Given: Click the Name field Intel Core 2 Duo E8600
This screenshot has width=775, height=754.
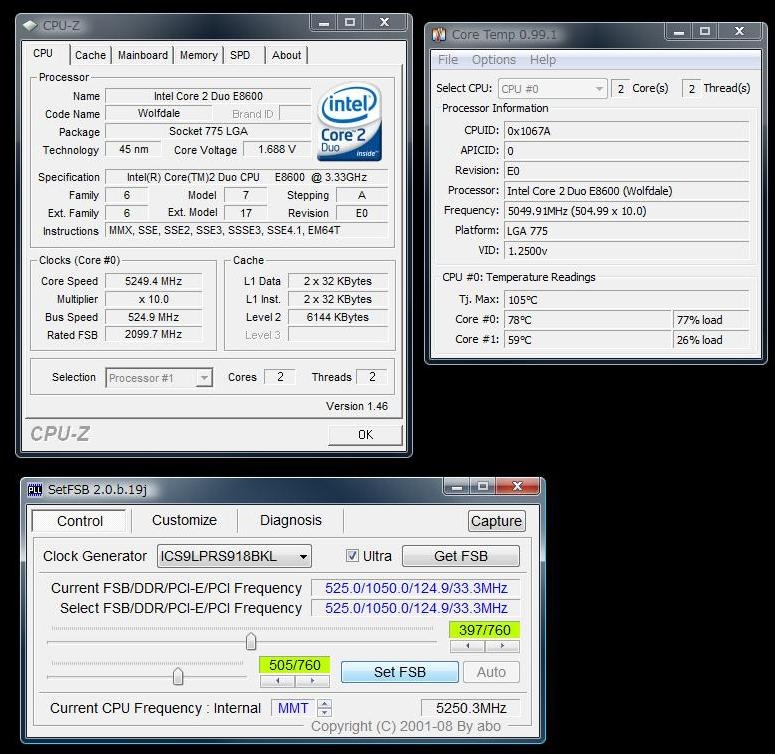Looking at the screenshot, I should pyautogui.click(x=208, y=96).
